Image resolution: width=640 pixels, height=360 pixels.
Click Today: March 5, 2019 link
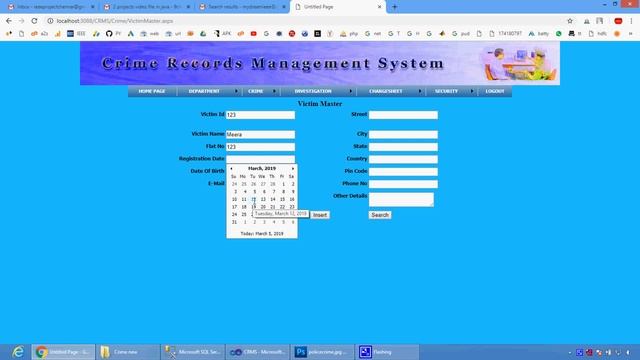click(x=262, y=234)
